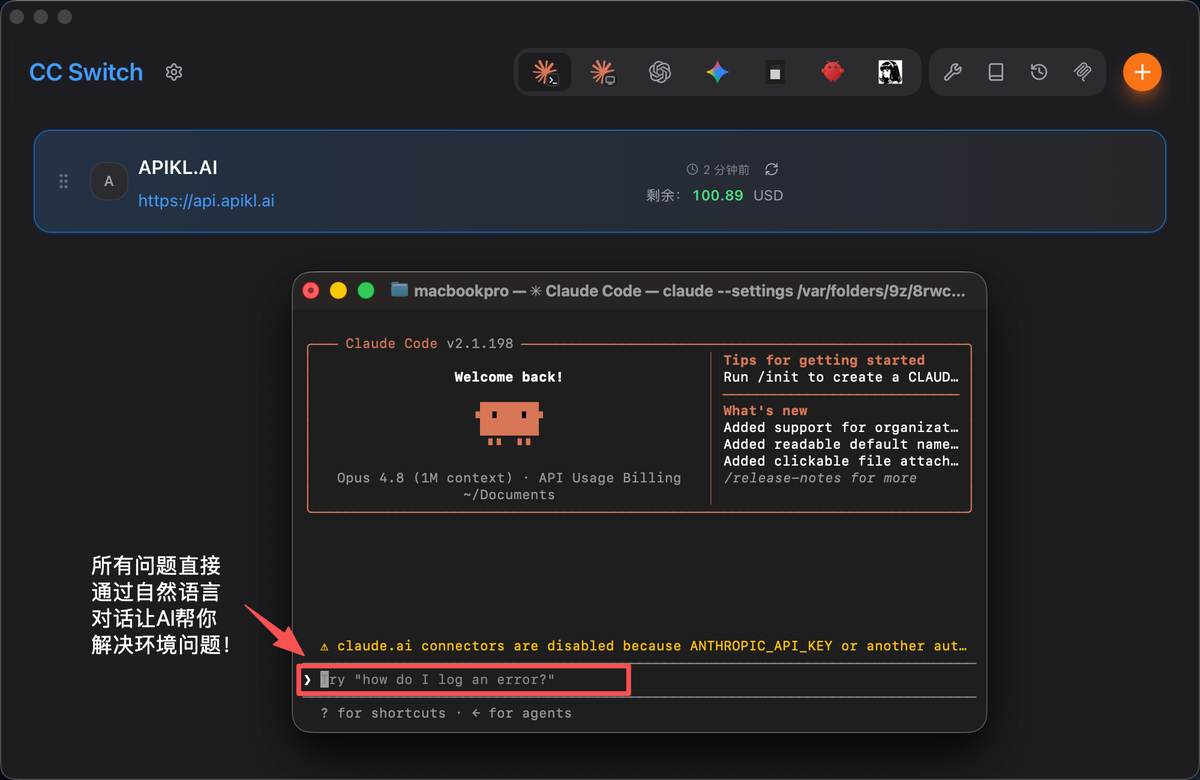Add a provider with orange plus button
Viewport: 1200px width, 780px height.
coord(1142,72)
